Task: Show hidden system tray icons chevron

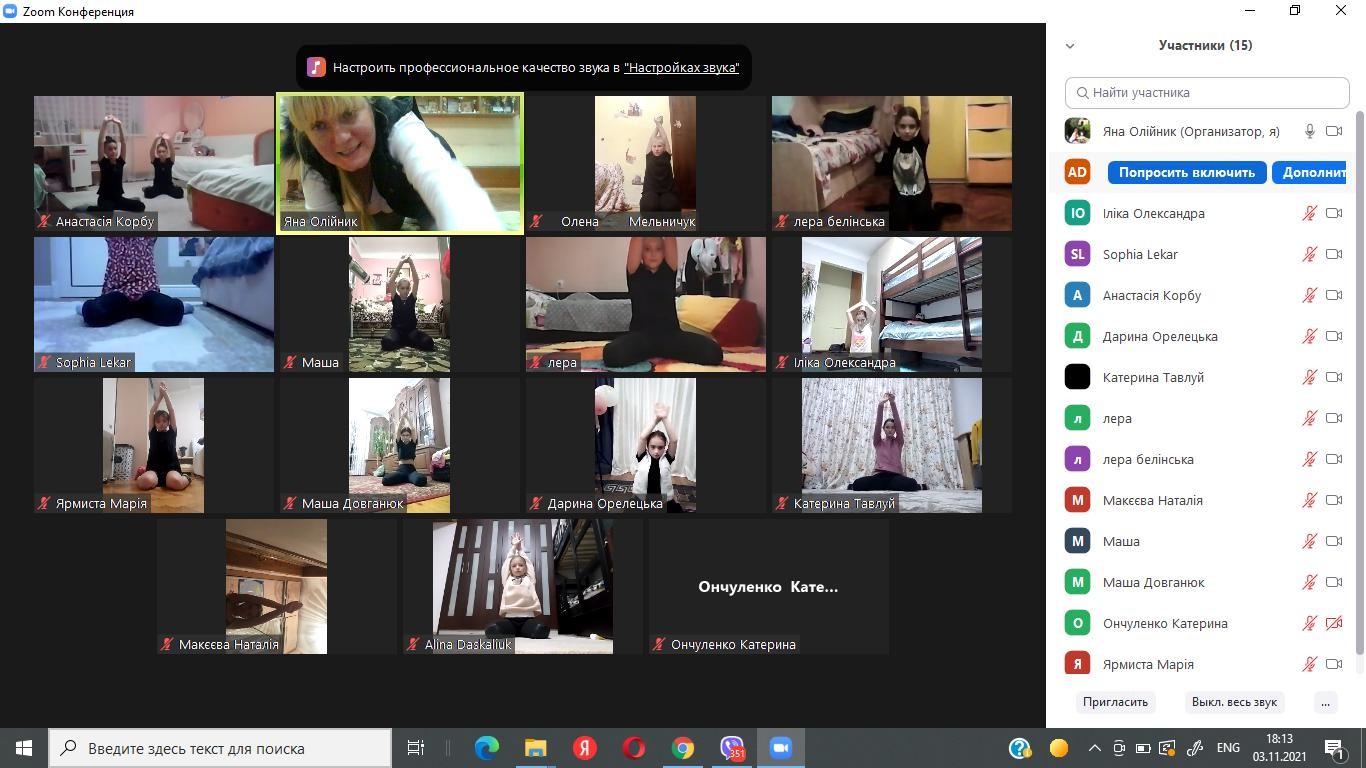Action: point(1095,748)
